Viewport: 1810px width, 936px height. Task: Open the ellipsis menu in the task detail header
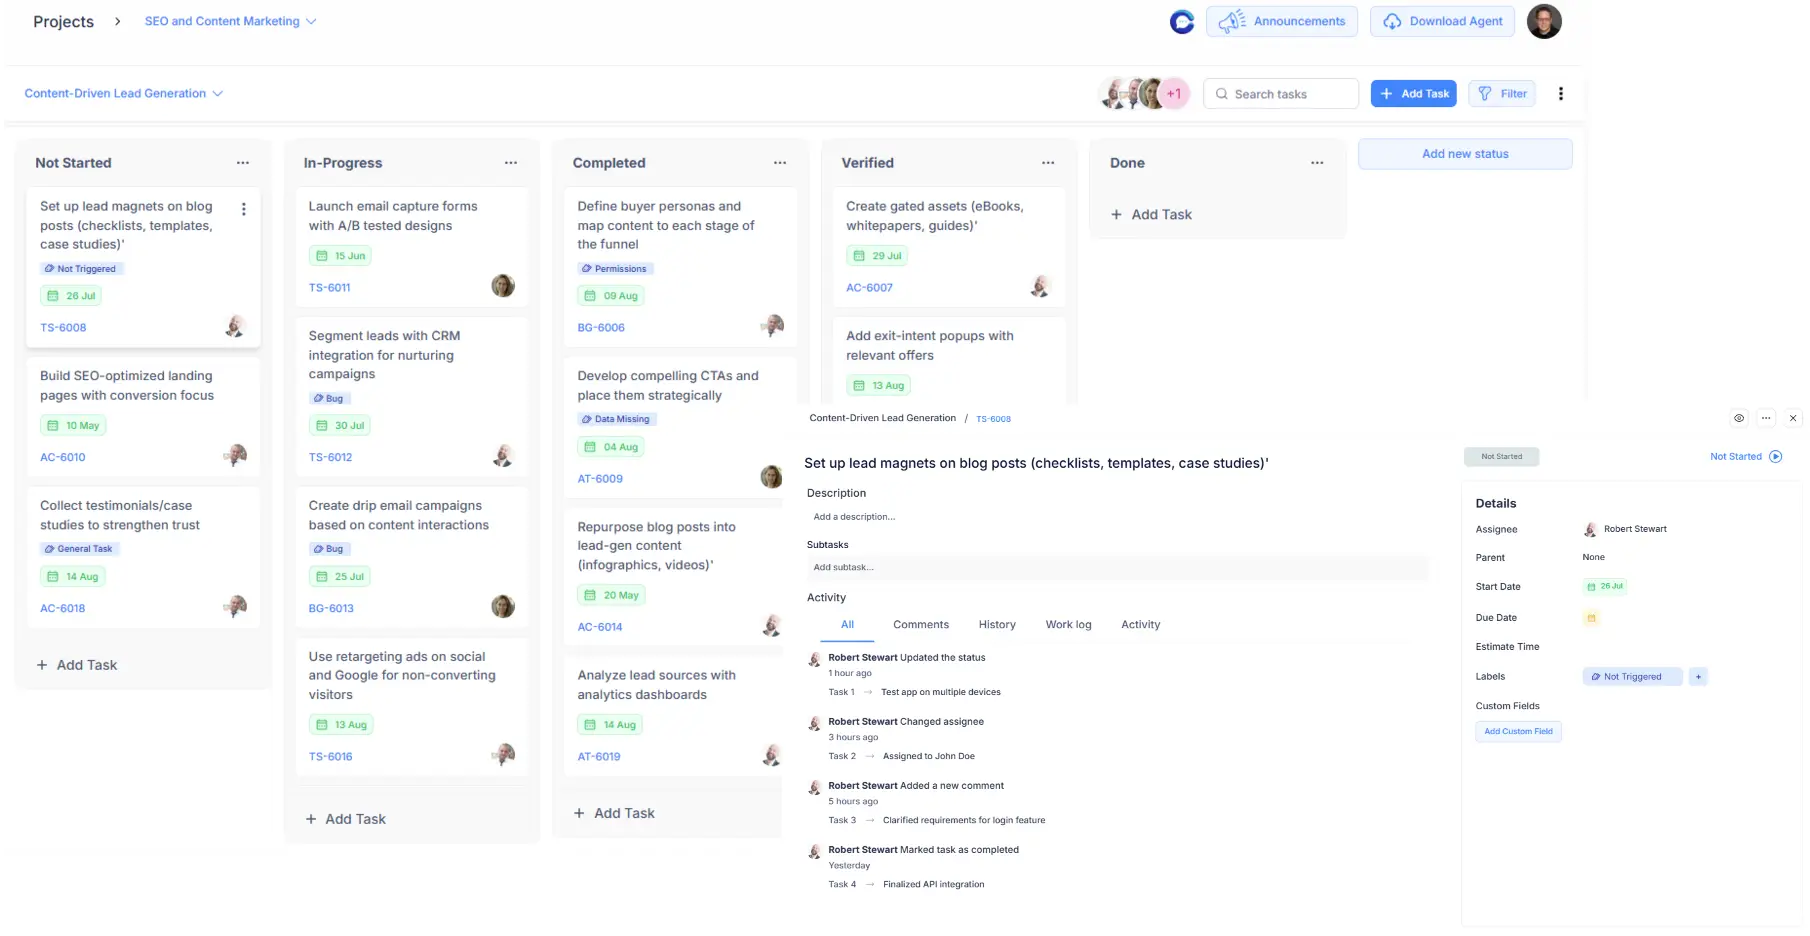pyautogui.click(x=1766, y=418)
